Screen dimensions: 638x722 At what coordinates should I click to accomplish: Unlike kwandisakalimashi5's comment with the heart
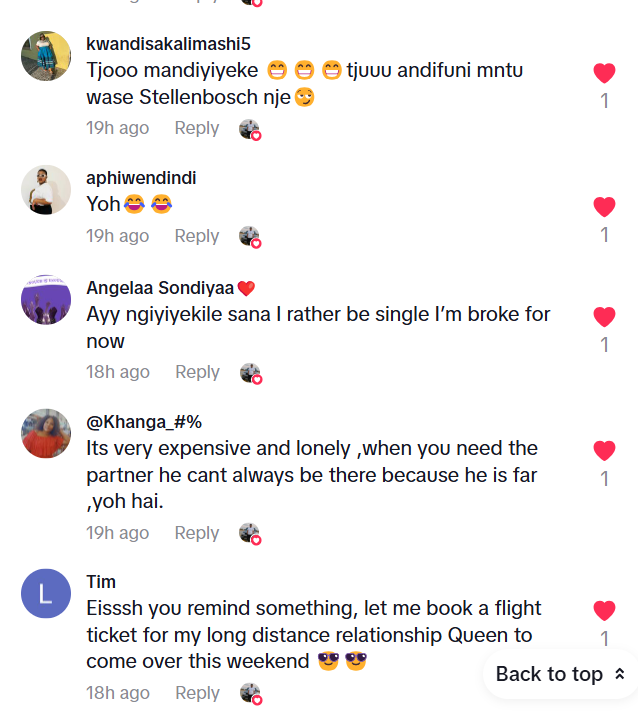coord(604,73)
